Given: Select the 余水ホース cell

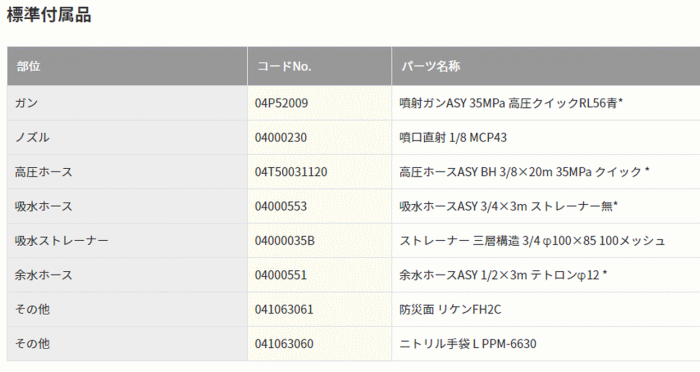Looking at the screenshot, I should pyautogui.click(x=127, y=275).
